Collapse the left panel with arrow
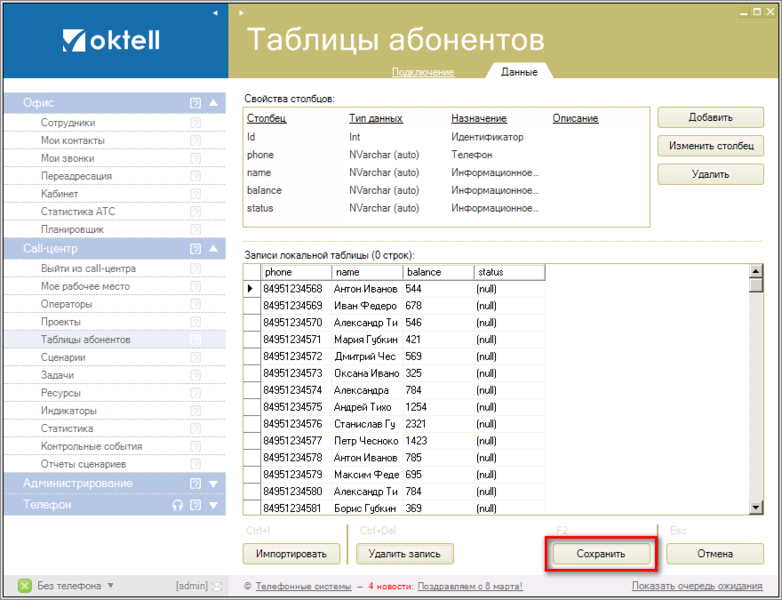This screenshot has width=782, height=600. coord(215,13)
